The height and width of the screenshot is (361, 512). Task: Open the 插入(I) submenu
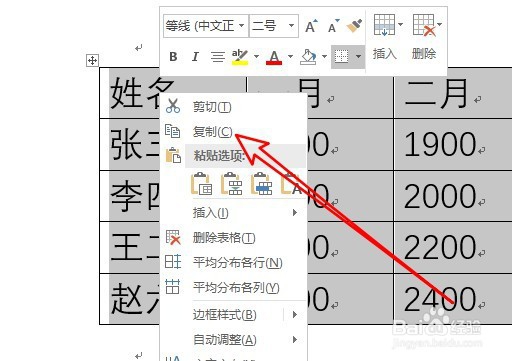click(233, 213)
